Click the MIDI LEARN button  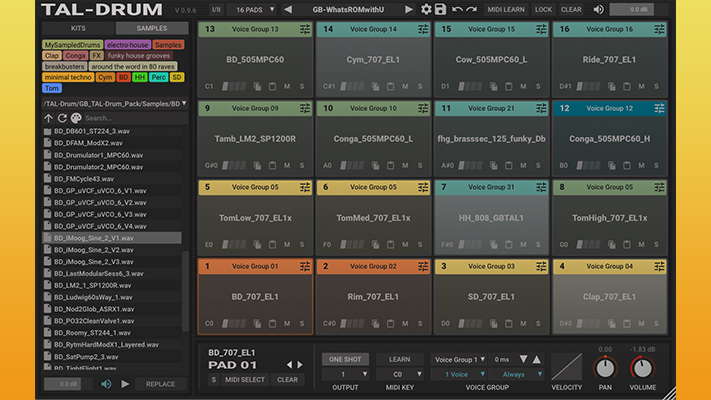(x=506, y=9)
